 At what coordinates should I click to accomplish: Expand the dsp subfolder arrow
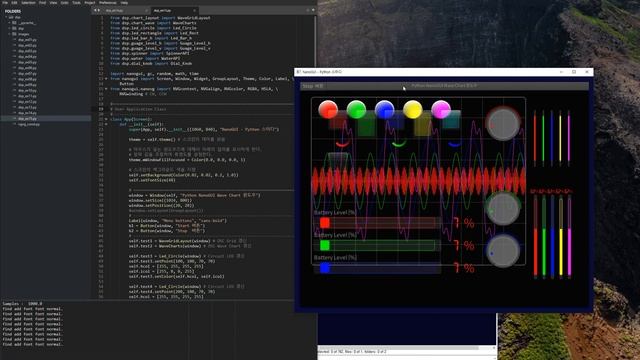coord(9,29)
